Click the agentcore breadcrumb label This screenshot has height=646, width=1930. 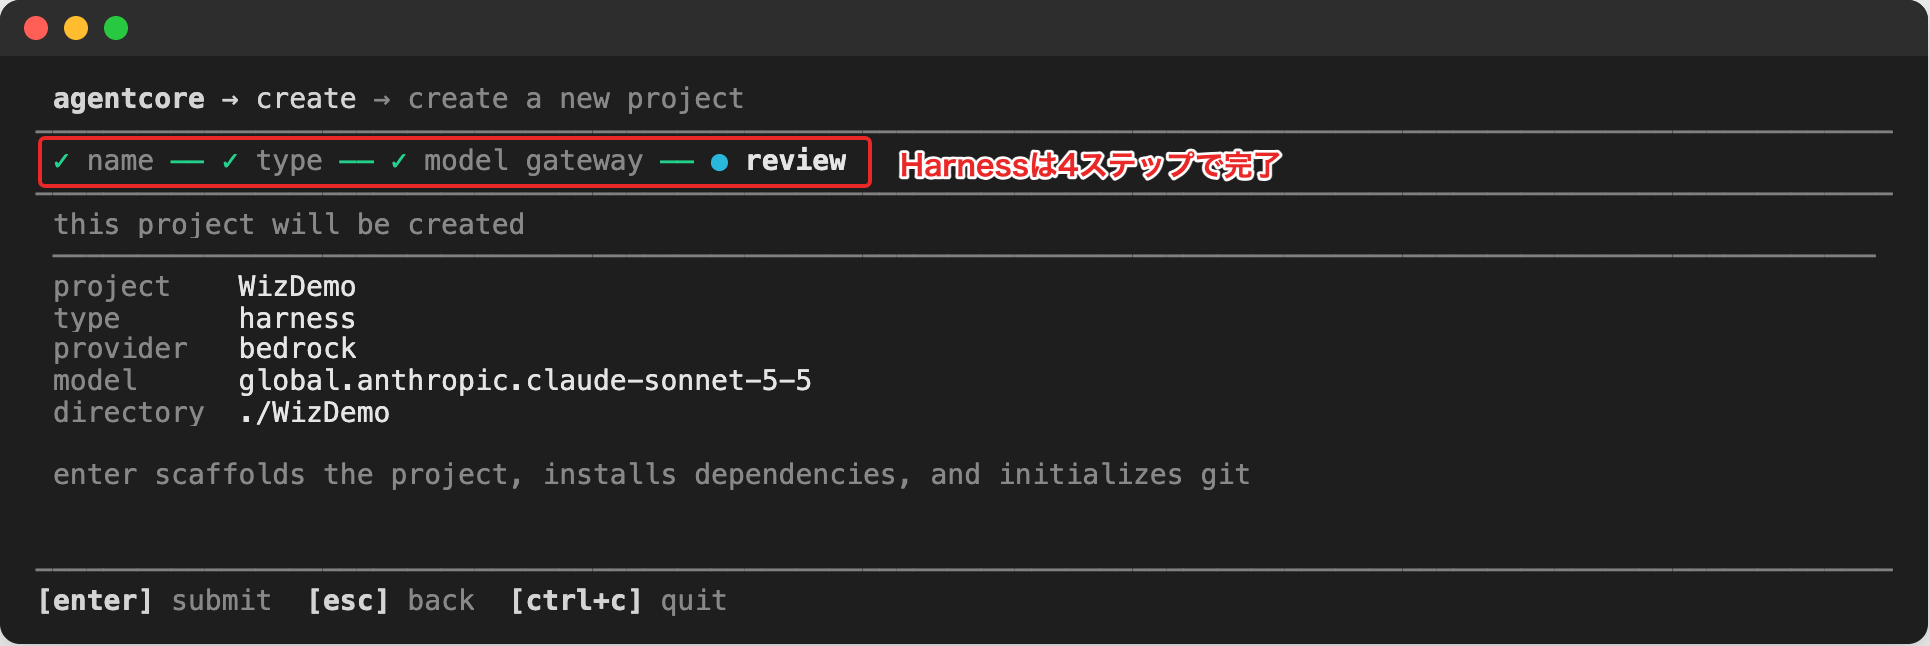pyautogui.click(x=129, y=99)
